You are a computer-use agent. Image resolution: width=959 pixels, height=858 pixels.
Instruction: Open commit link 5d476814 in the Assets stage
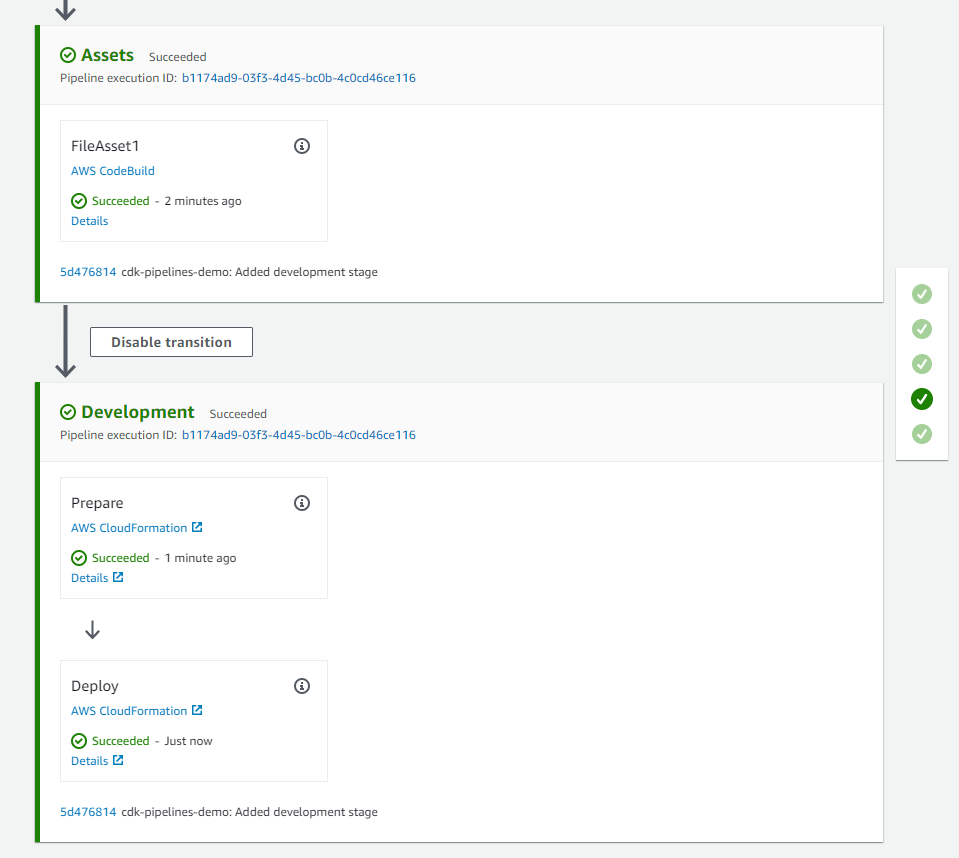[88, 271]
